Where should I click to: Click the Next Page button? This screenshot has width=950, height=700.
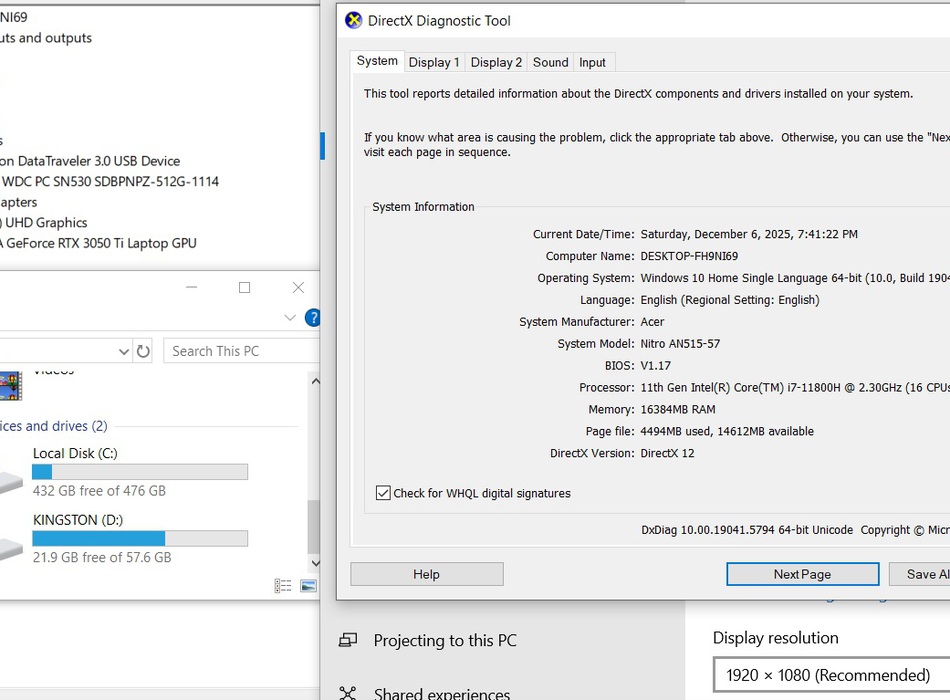coord(802,574)
